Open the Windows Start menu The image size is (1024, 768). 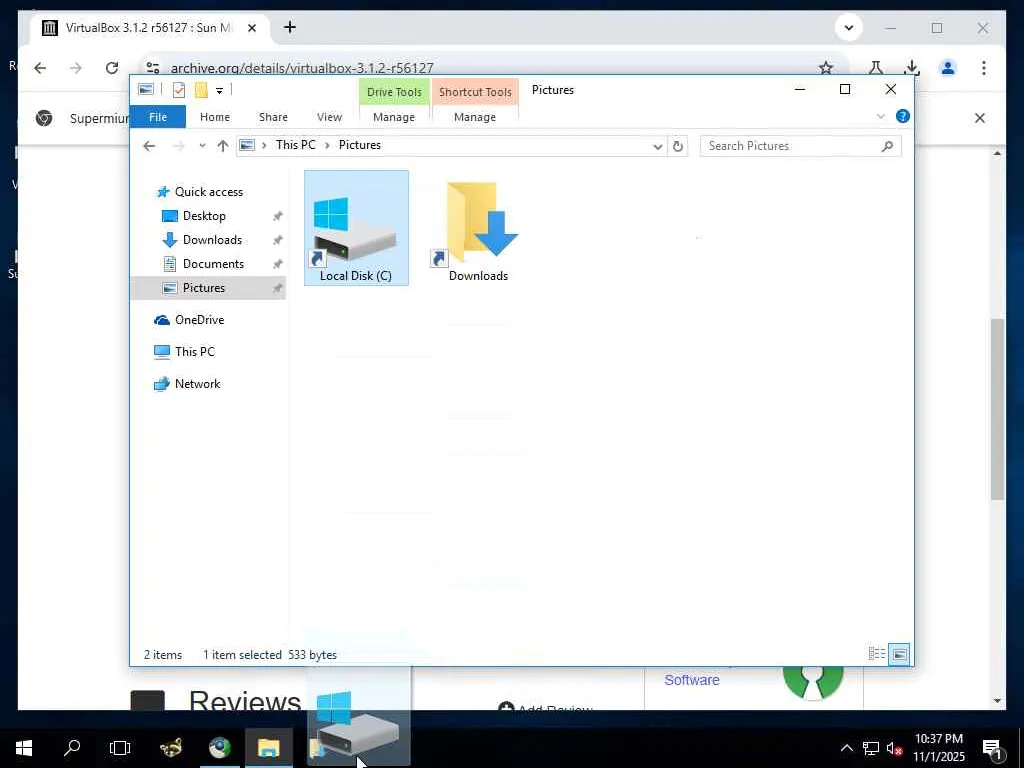click(24, 748)
